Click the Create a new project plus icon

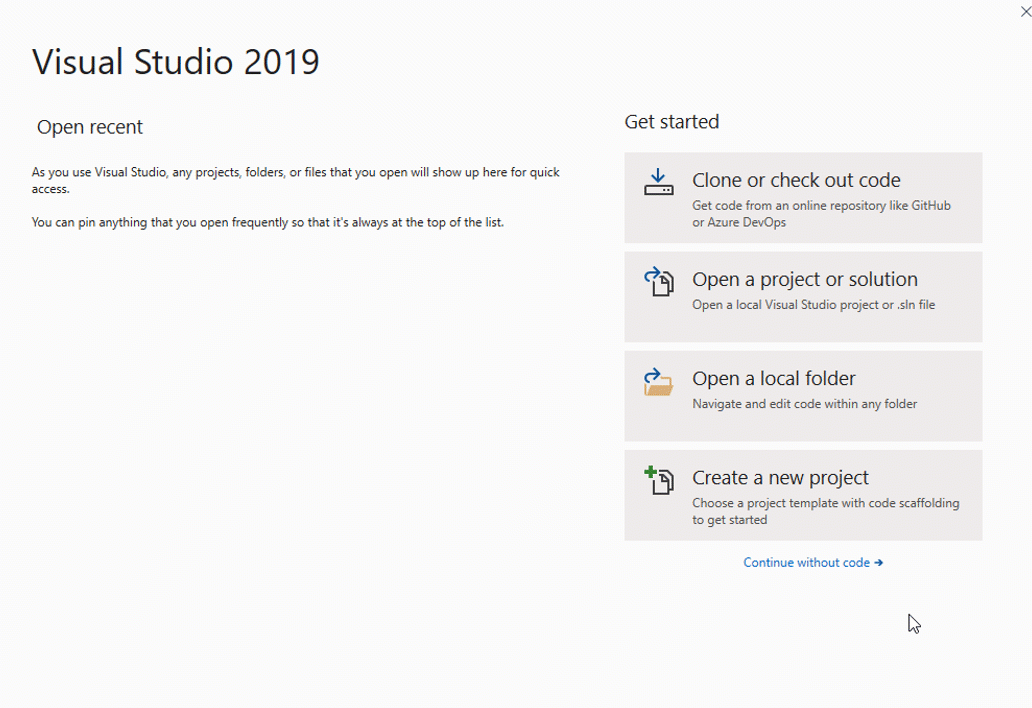(658, 480)
